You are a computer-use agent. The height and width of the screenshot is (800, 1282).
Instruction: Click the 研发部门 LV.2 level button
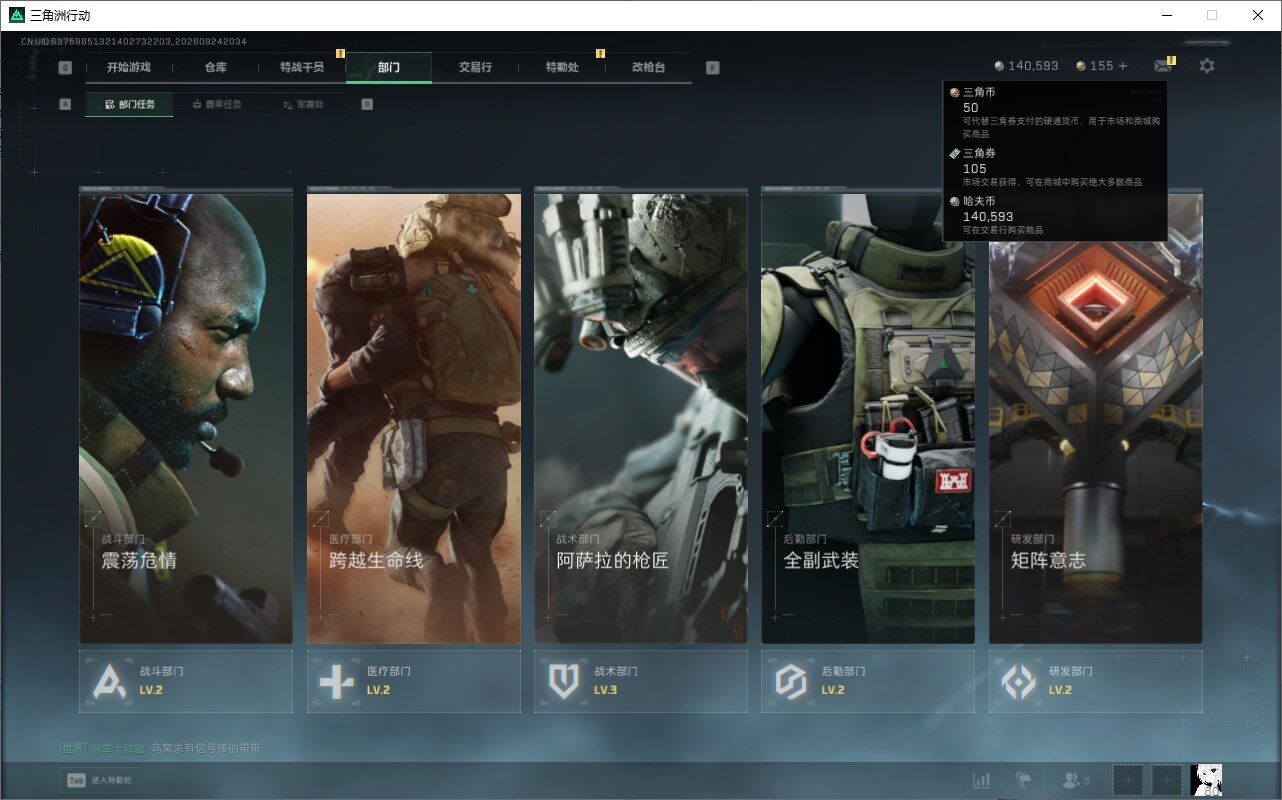[x=1096, y=681]
